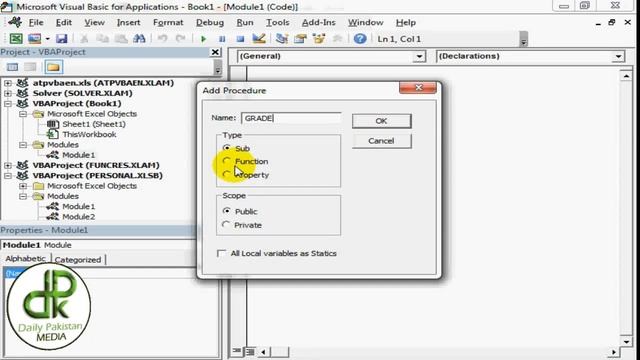
Task: Select the Function type radio button
Action: [227, 161]
